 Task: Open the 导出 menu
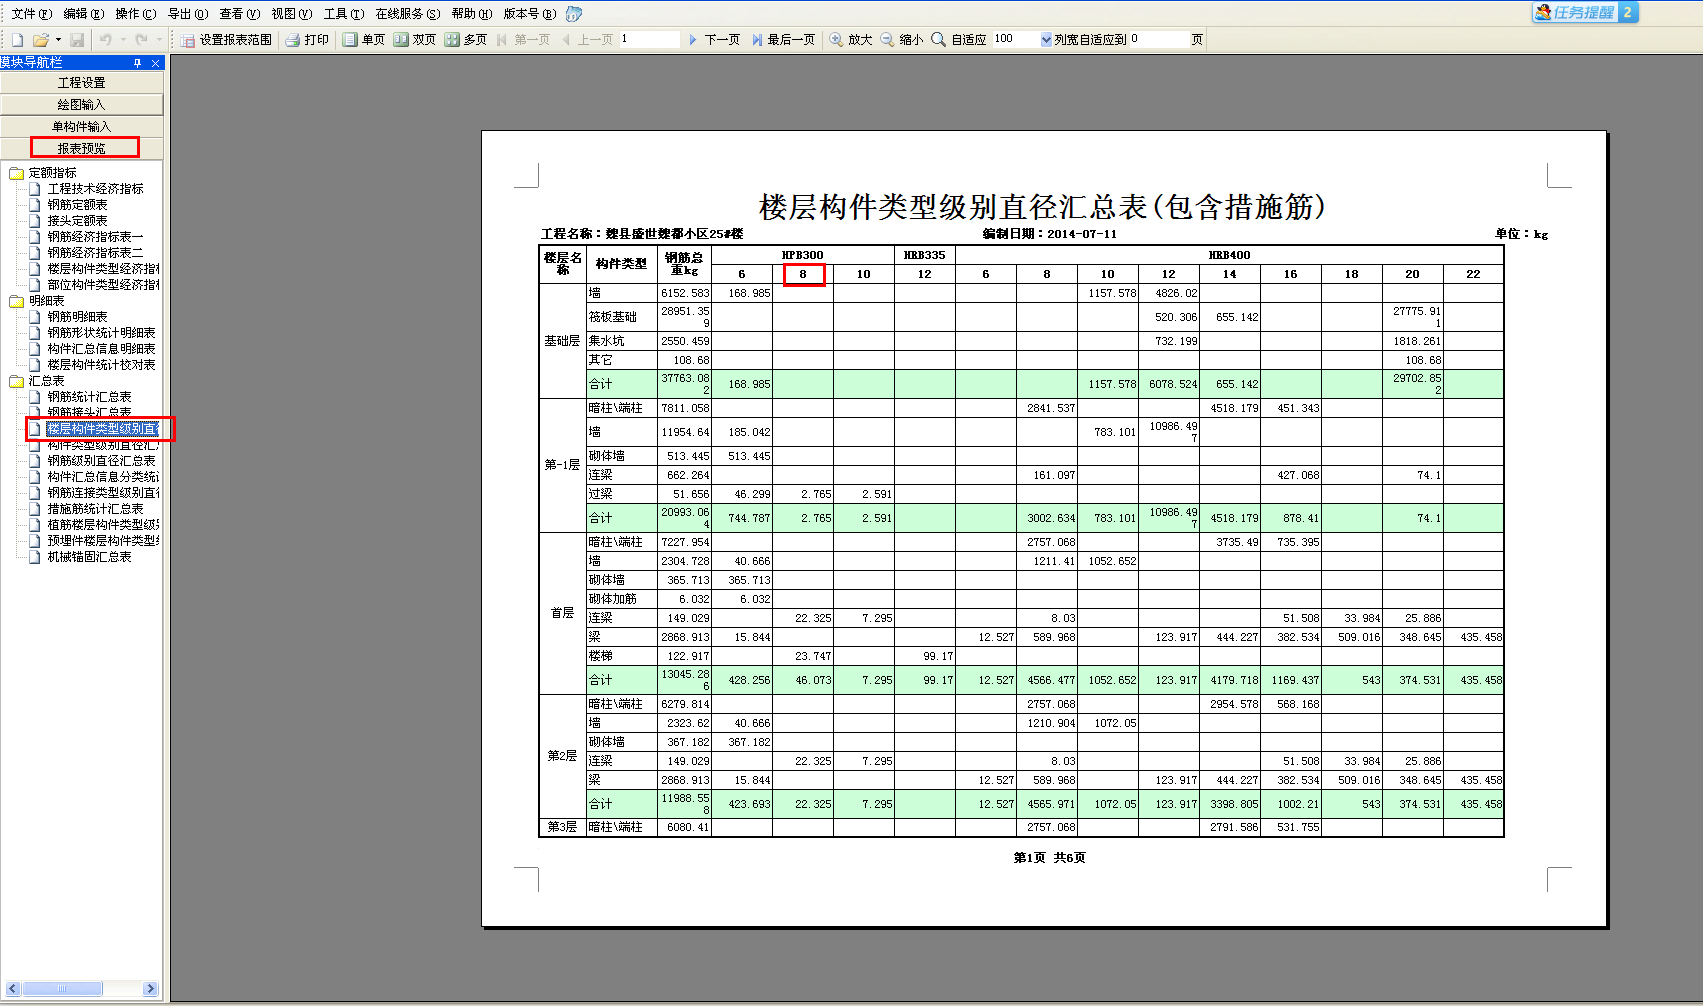[188, 14]
